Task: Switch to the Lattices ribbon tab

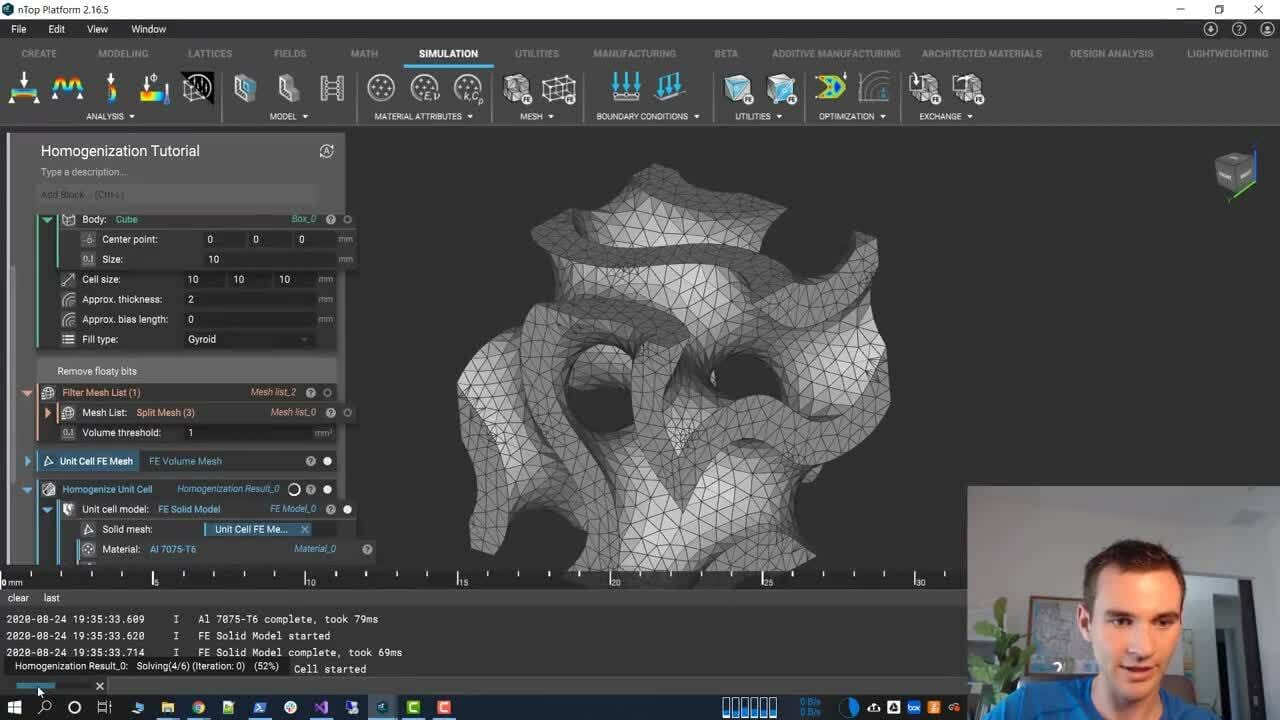Action: click(x=209, y=53)
